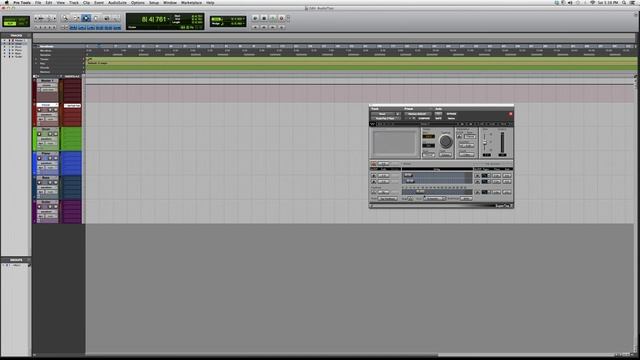Click the red Record transport button
This screenshot has height=360, width=640.
click(x=281, y=18)
